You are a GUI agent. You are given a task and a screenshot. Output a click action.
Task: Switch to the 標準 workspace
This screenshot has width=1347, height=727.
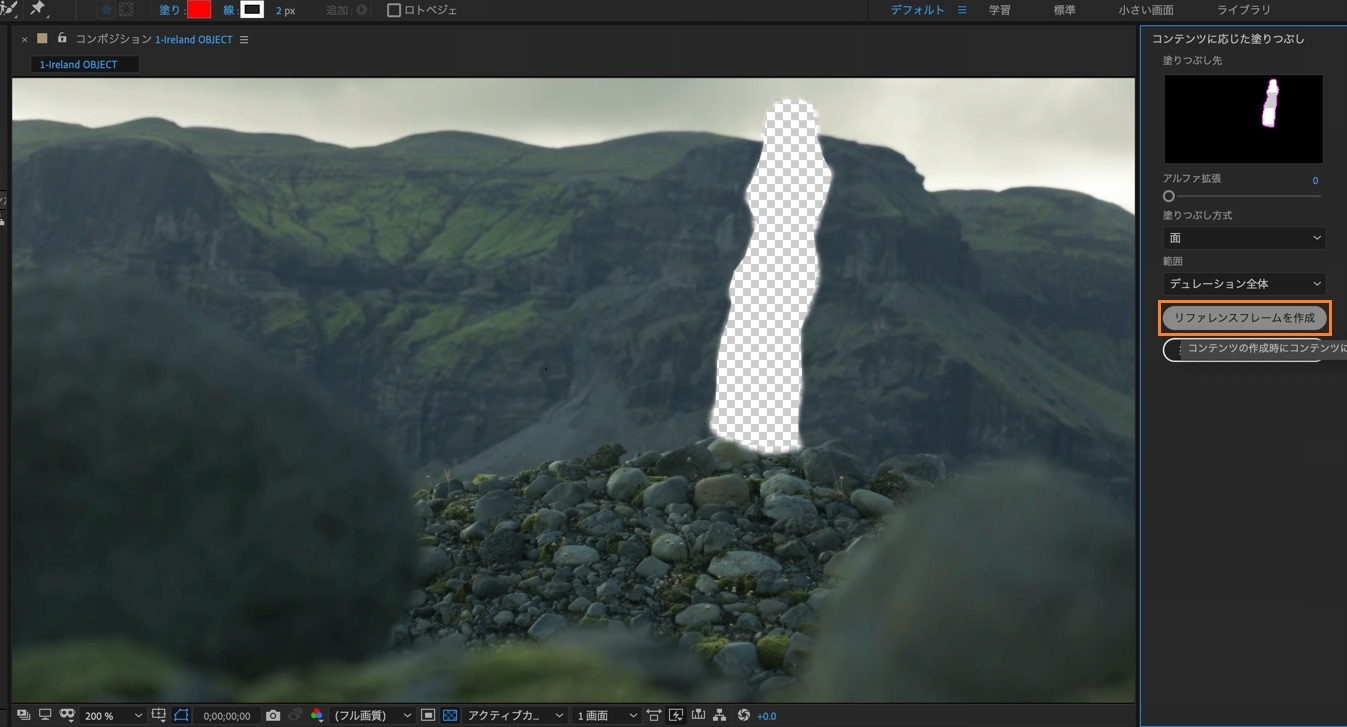tap(1065, 10)
